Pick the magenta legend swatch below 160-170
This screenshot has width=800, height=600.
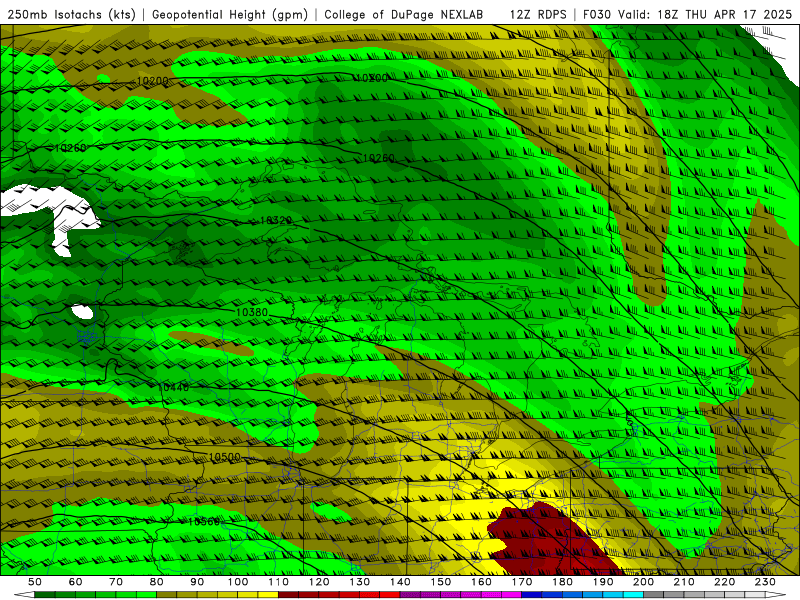click(511, 595)
